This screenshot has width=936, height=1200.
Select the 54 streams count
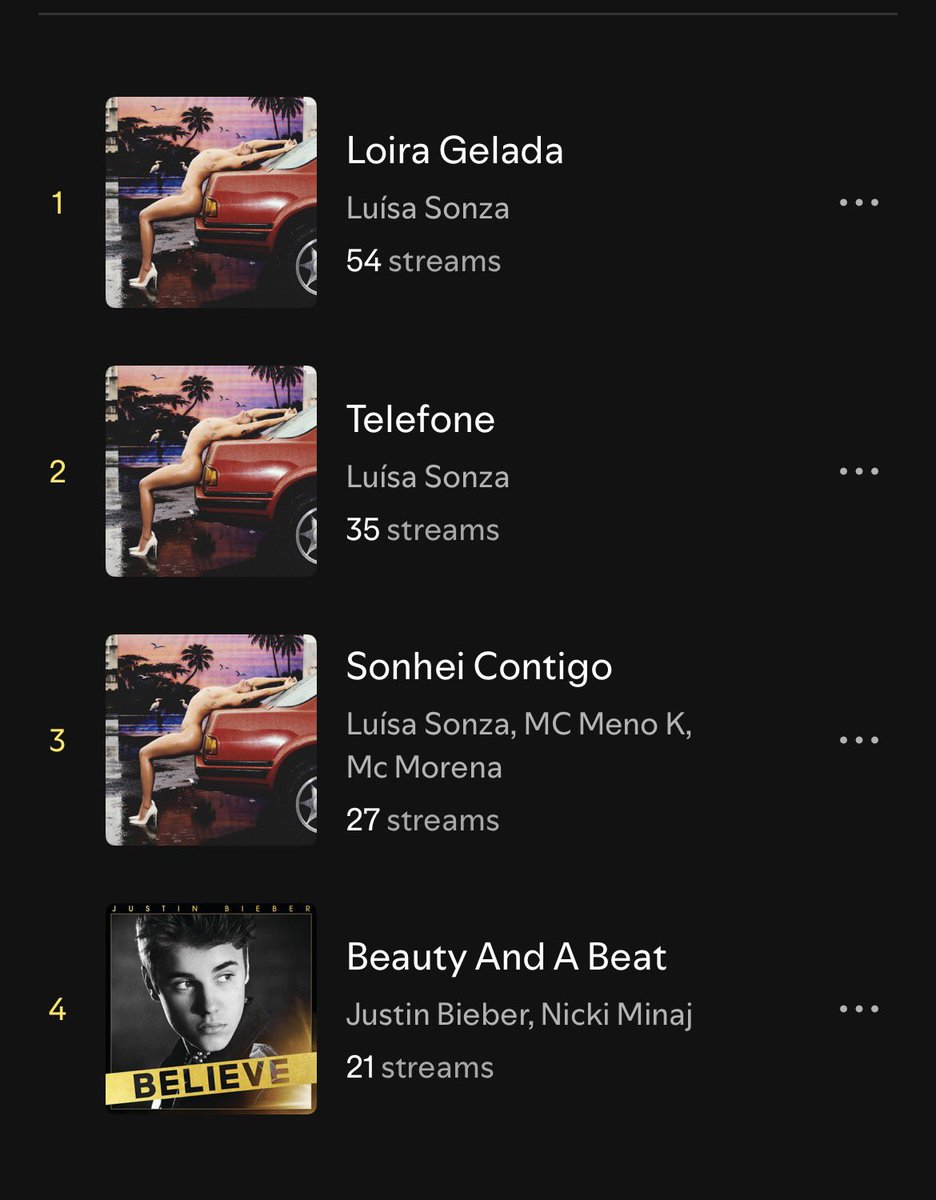point(423,261)
